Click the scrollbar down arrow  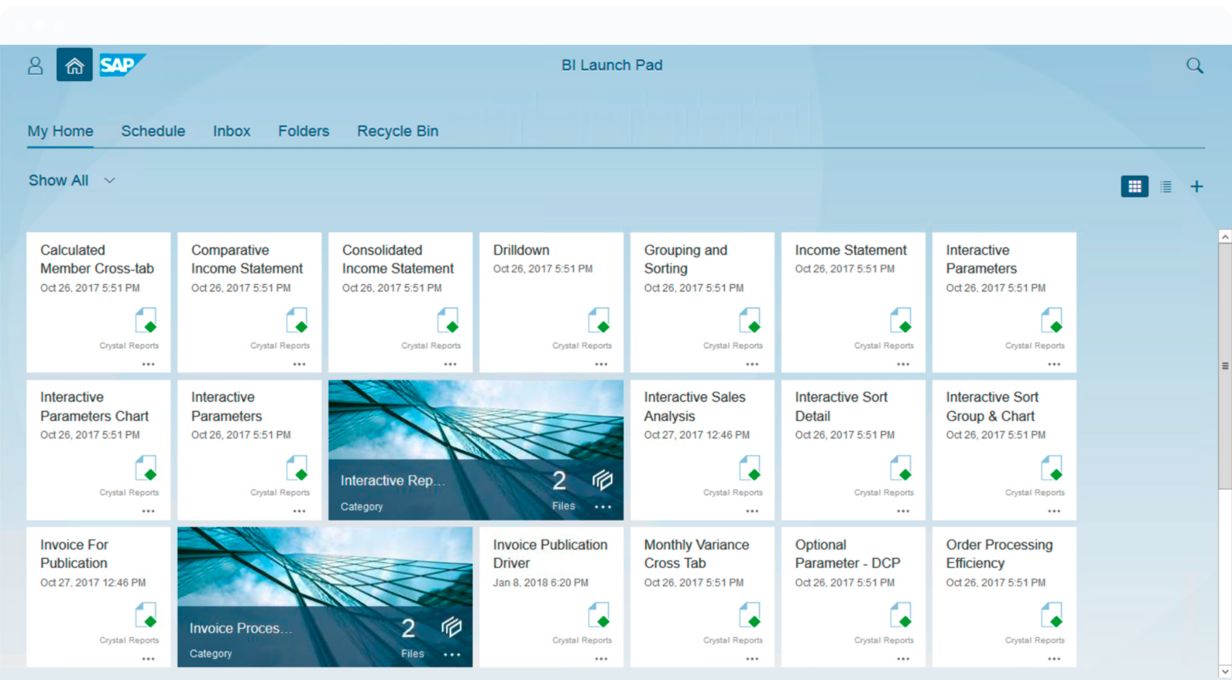click(1224, 671)
